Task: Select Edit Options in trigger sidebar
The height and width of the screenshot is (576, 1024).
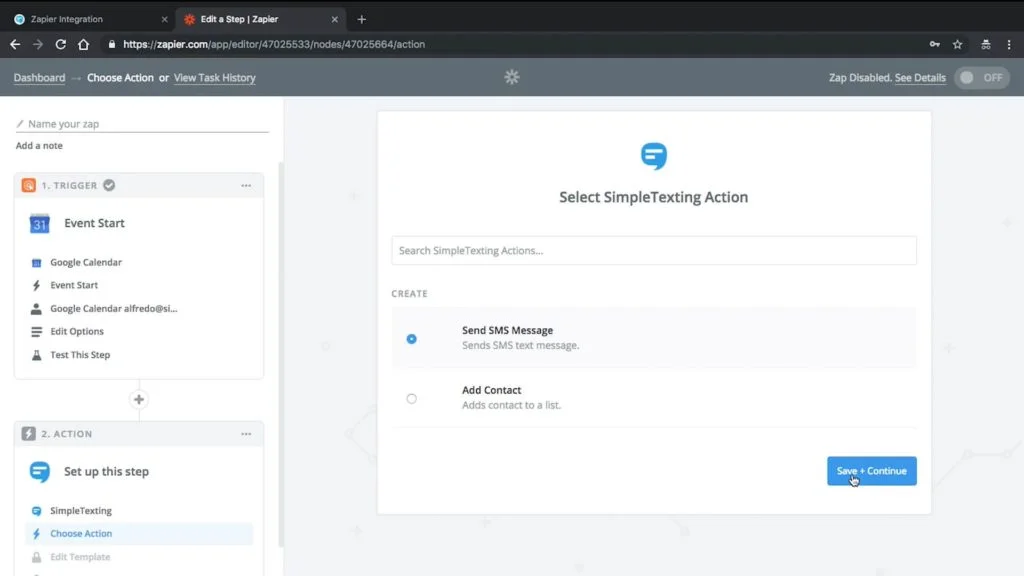Action: click(x=77, y=332)
